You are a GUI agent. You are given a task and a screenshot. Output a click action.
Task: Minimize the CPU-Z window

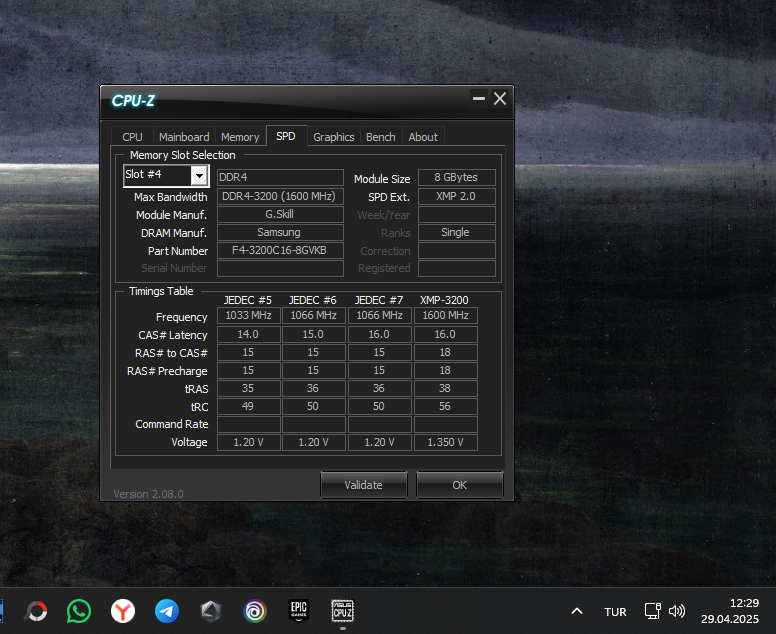tap(479, 98)
